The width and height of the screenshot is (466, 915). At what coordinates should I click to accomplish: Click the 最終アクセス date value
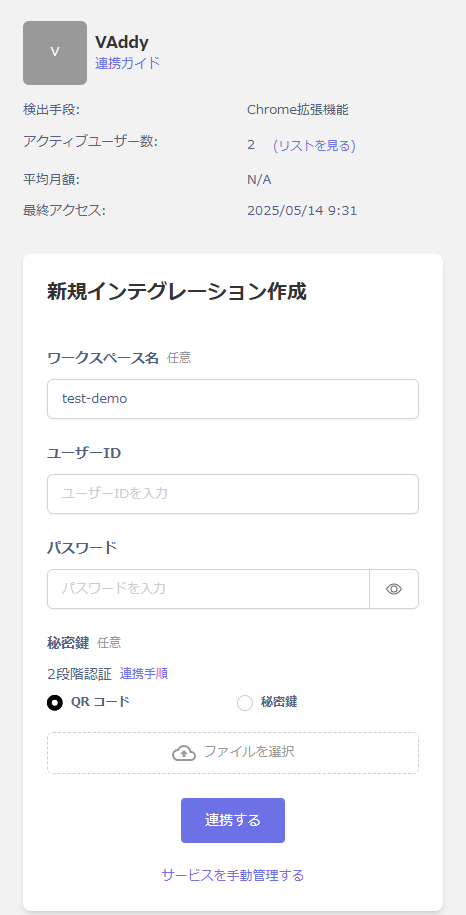pos(302,211)
